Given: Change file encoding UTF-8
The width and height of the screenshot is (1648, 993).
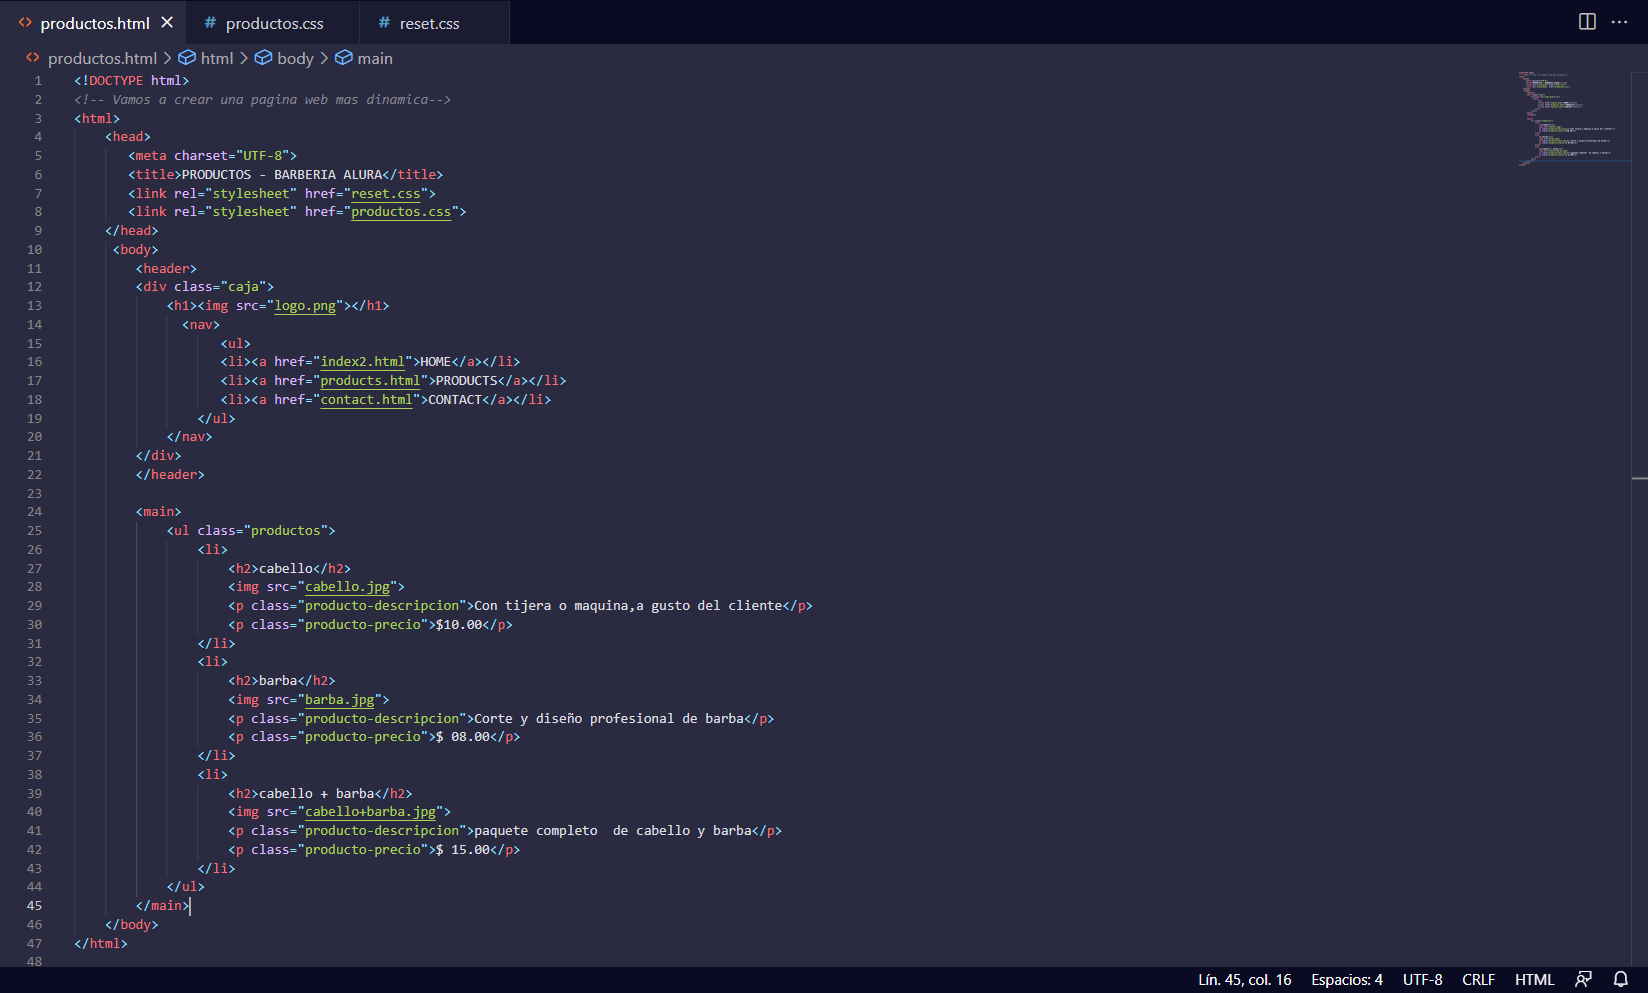Looking at the screenshot, I should coord(1422,980).
